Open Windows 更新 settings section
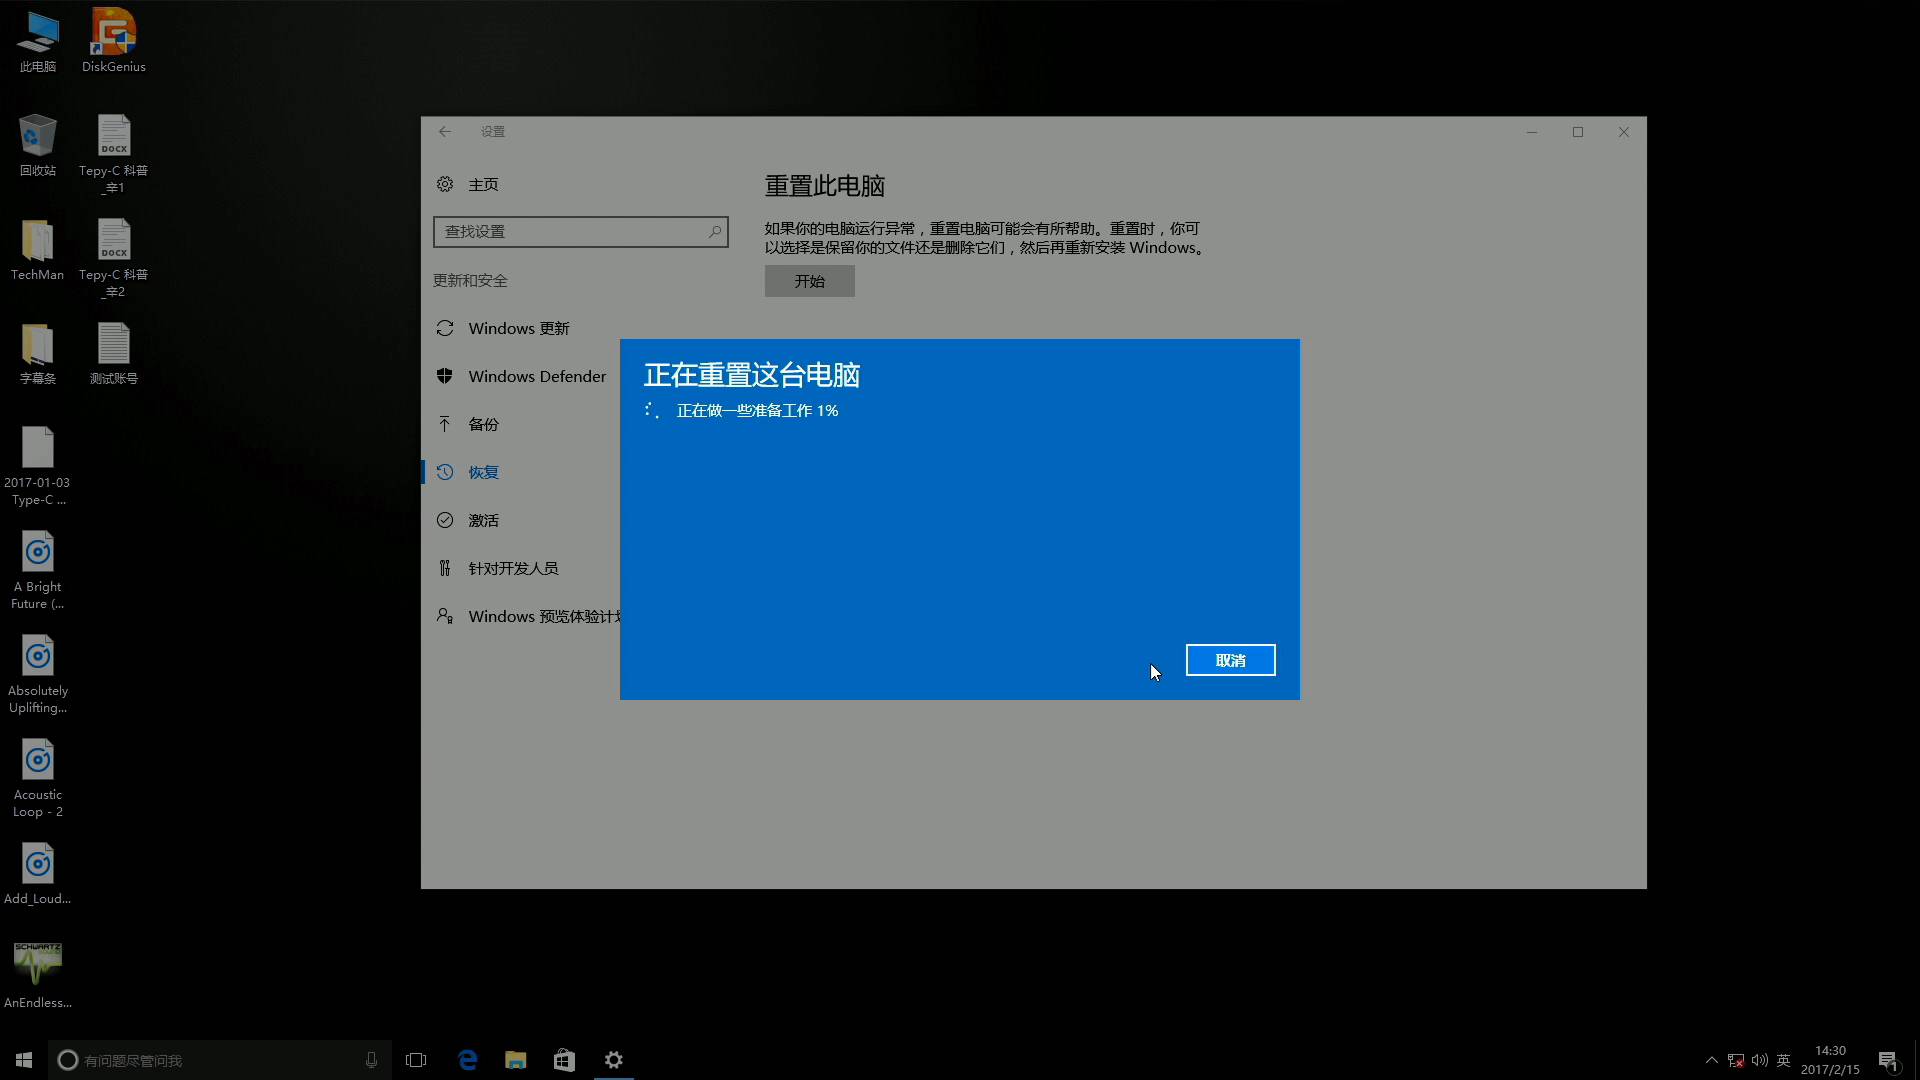Screen dimensions: 1920x1080 click(518, 328)
